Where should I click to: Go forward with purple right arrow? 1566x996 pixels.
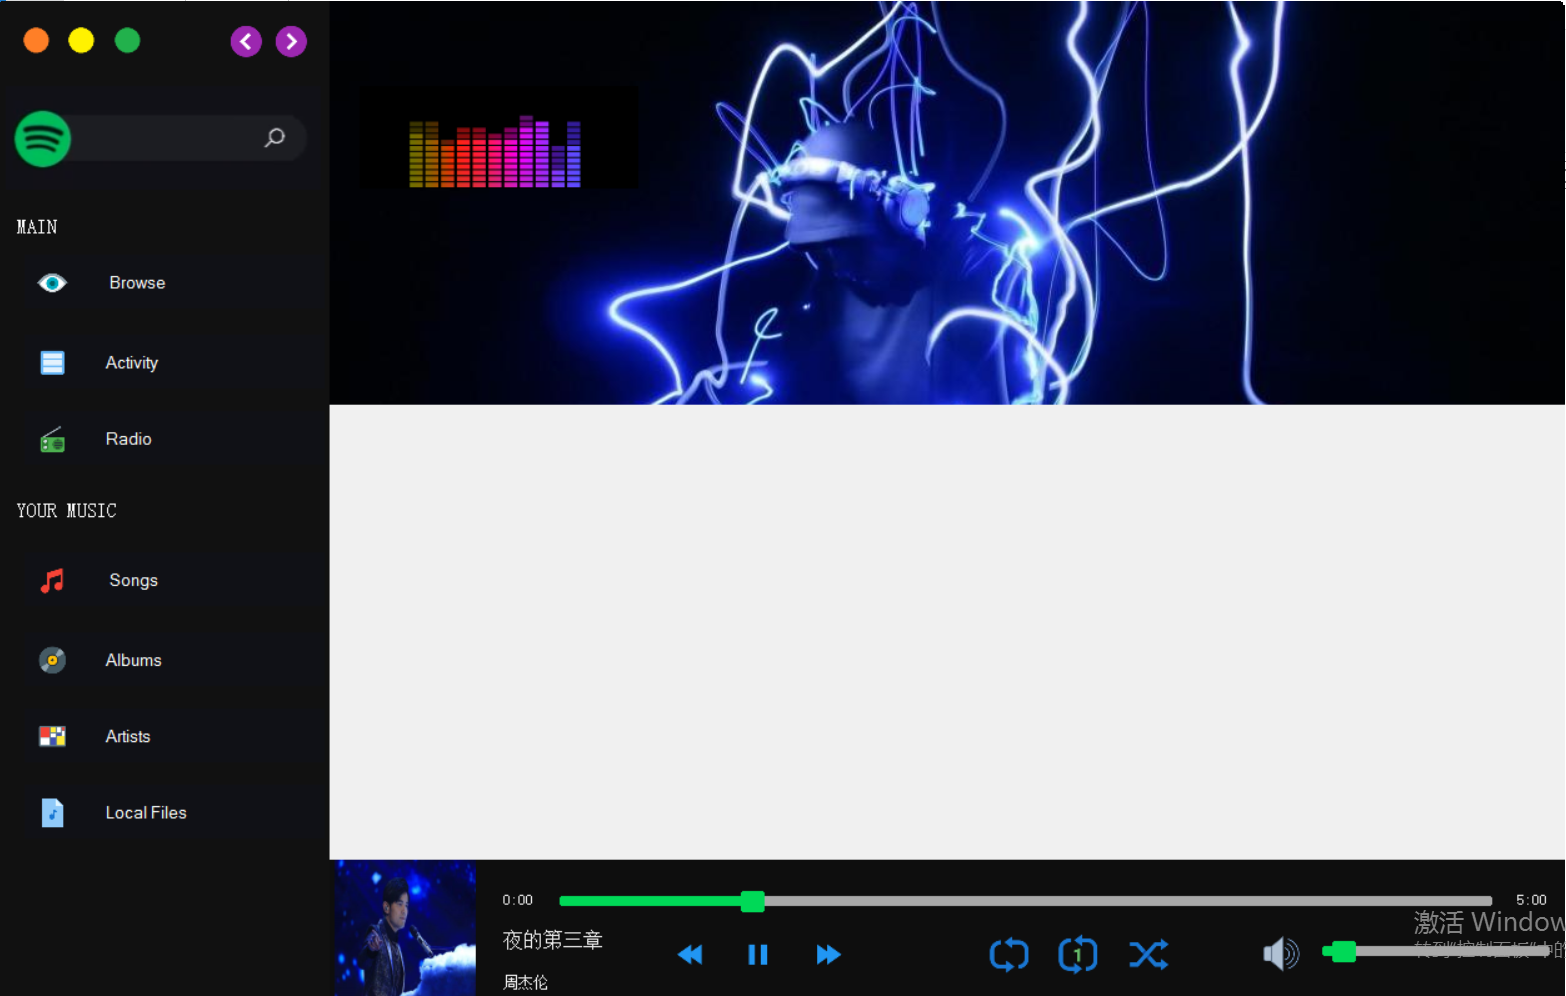pos(291,41)
